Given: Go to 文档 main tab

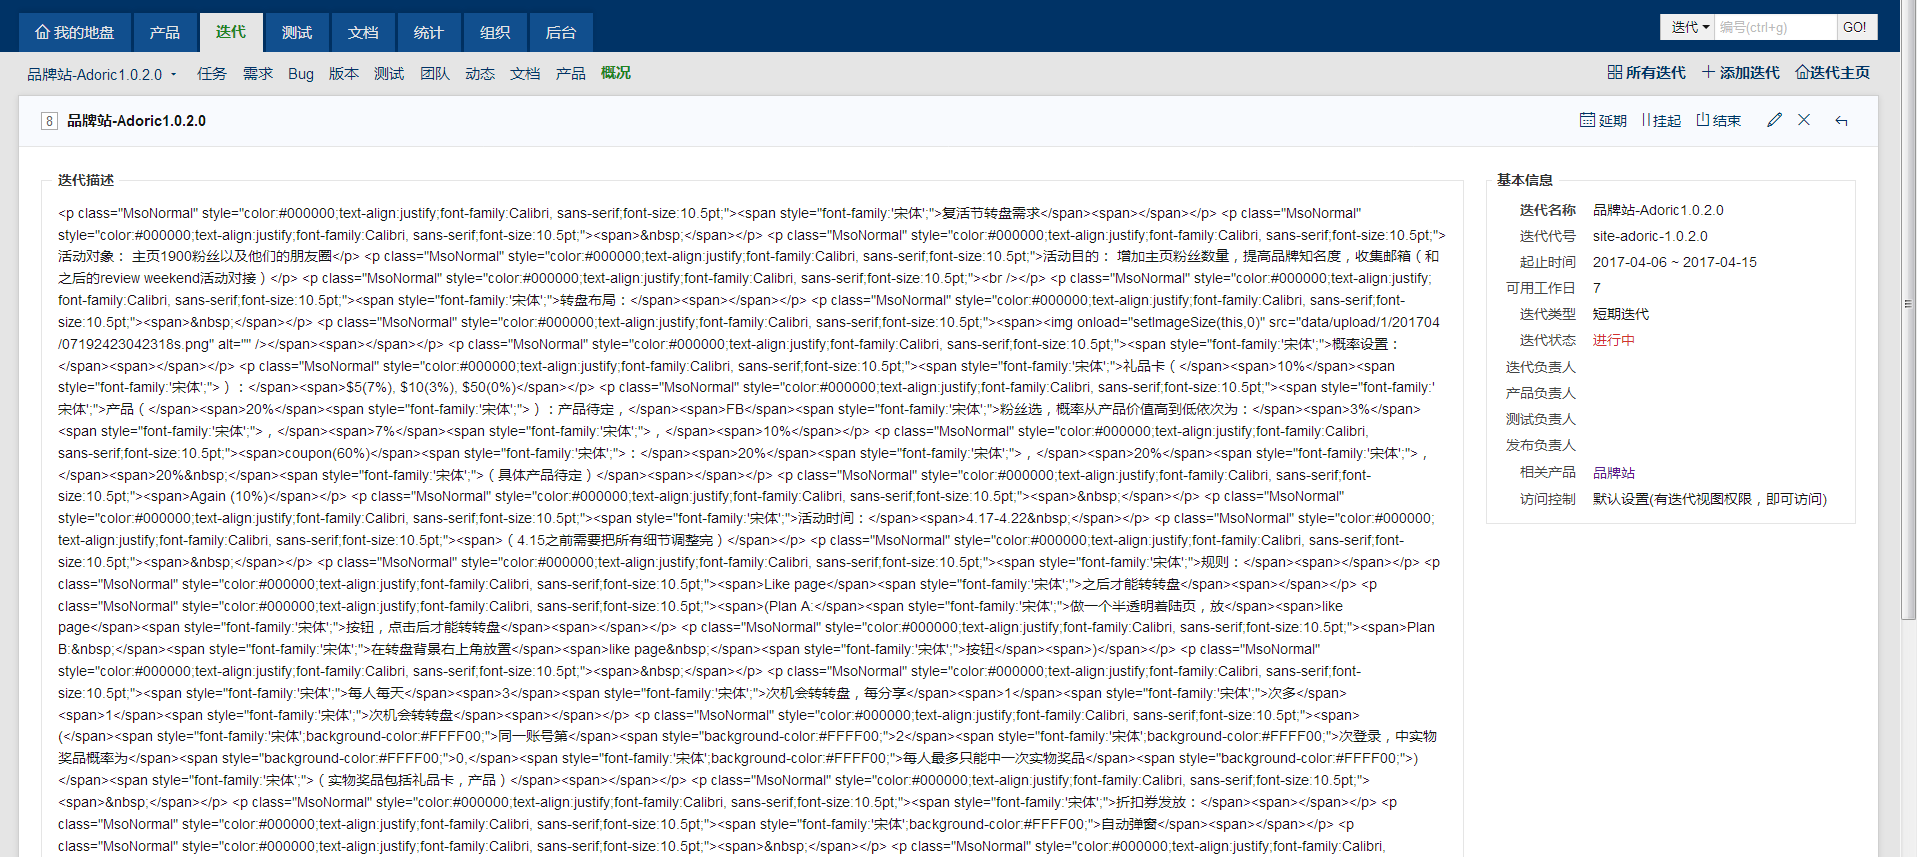Looking at the screenshot, I should pos(363,32).
